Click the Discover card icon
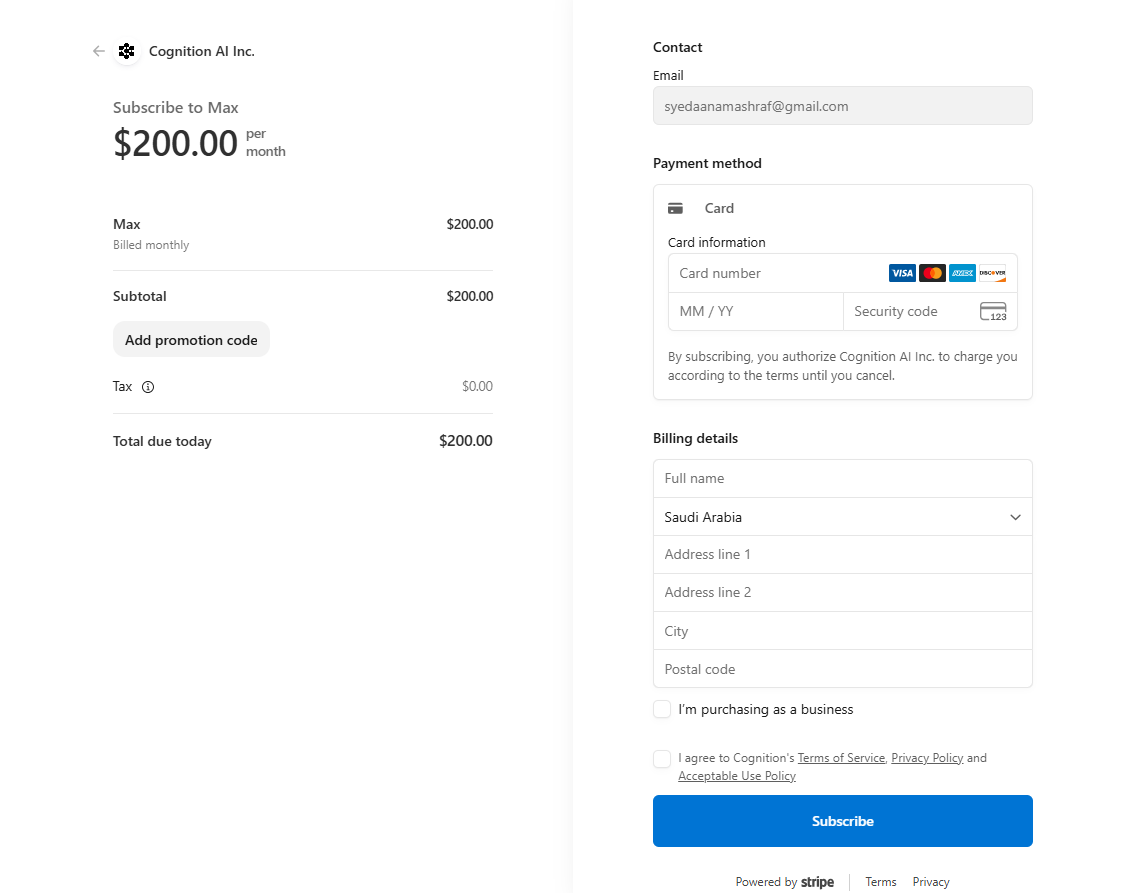The width and height of the screenshot is (1143, 893). coord(992,273)
